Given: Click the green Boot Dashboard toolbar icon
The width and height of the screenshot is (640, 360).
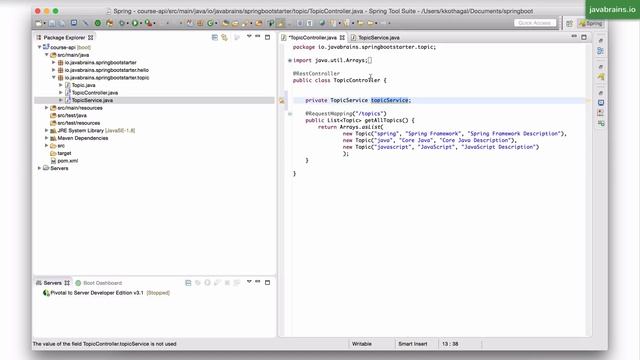Looking at the screenshot, I should point(98,23).
